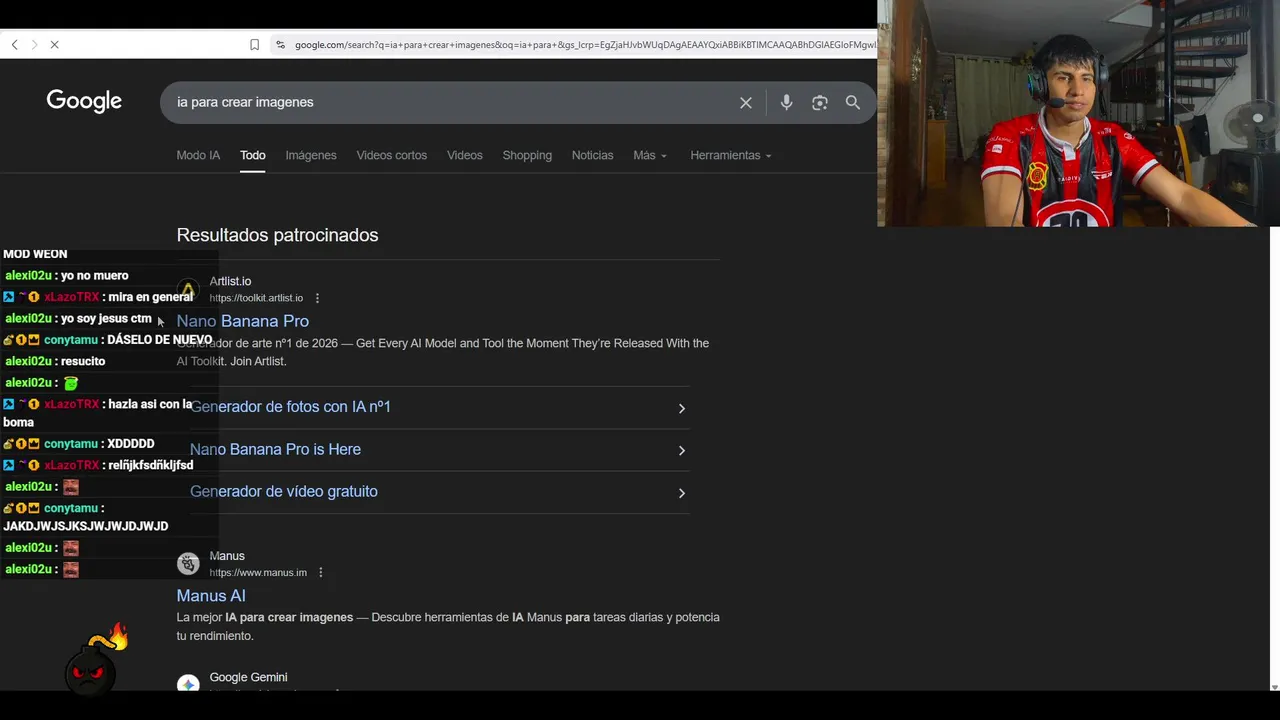Click the www.manus.im URL text

258,573
